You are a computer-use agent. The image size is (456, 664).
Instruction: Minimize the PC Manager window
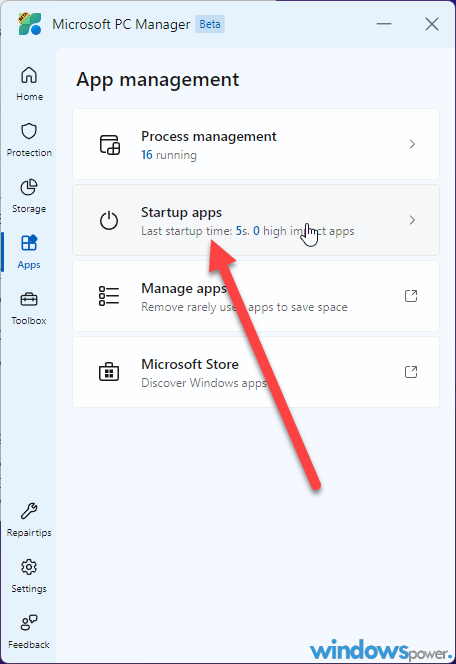pos(384,24)
